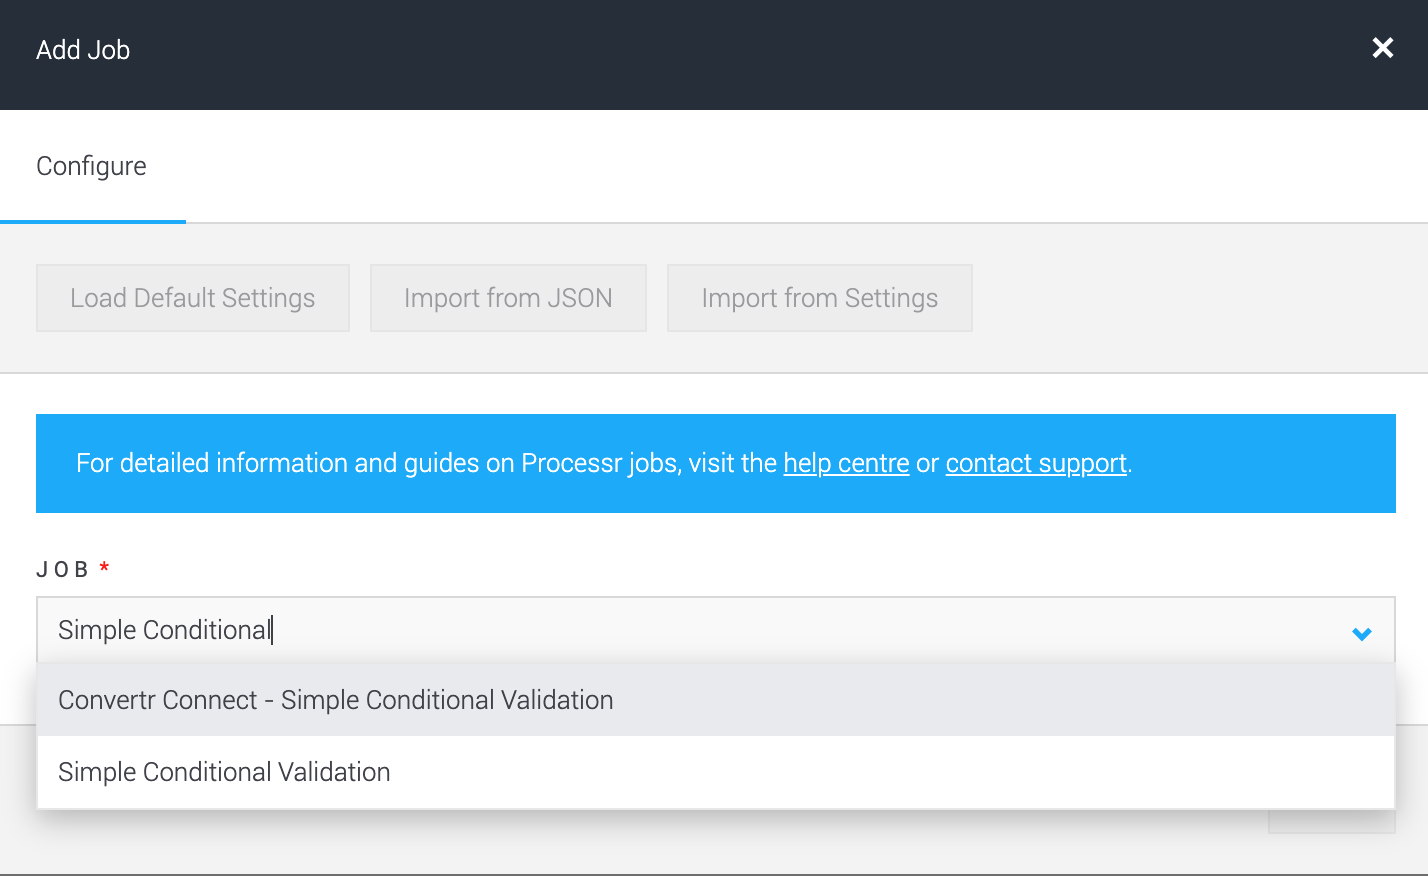Click the partially hidden button behind dropdown list
This screenshot has width=1428, height=876.
1332,821
